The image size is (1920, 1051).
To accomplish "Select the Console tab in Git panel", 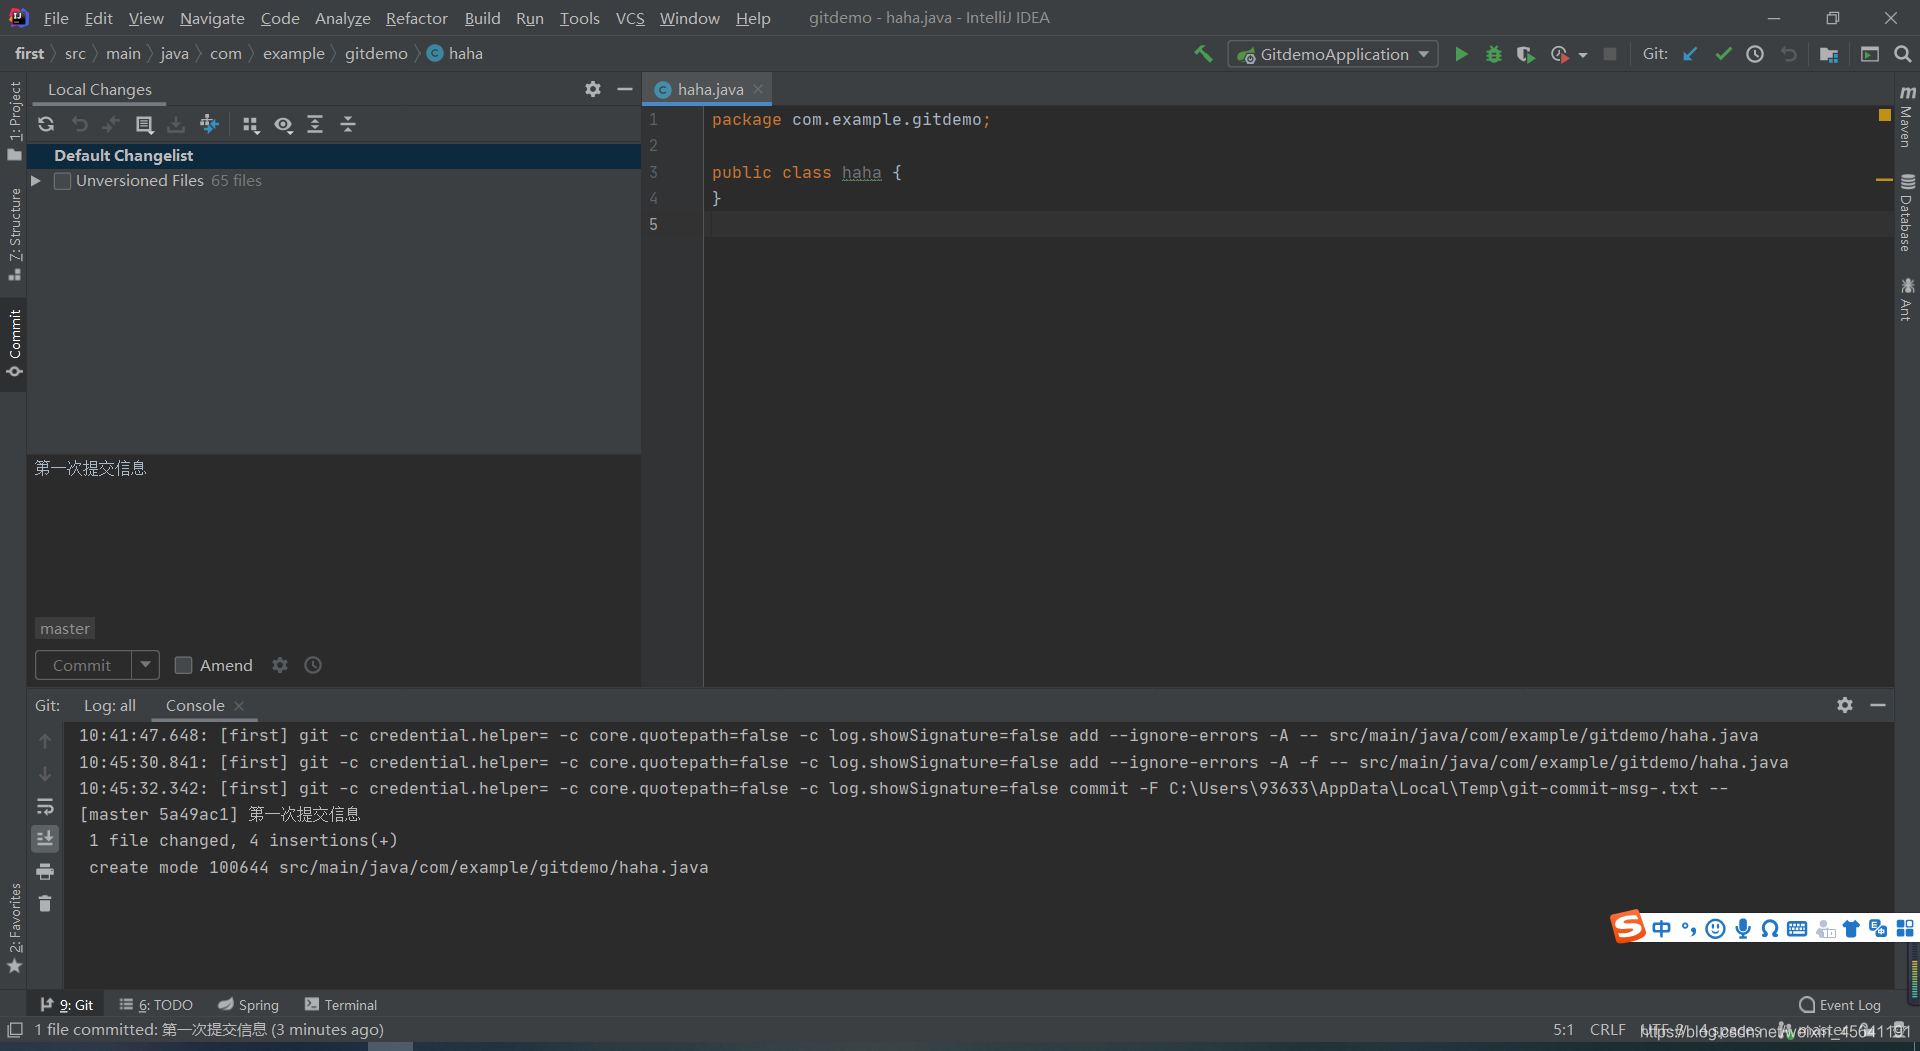I will pyautogui.click(x=195, y=705).
